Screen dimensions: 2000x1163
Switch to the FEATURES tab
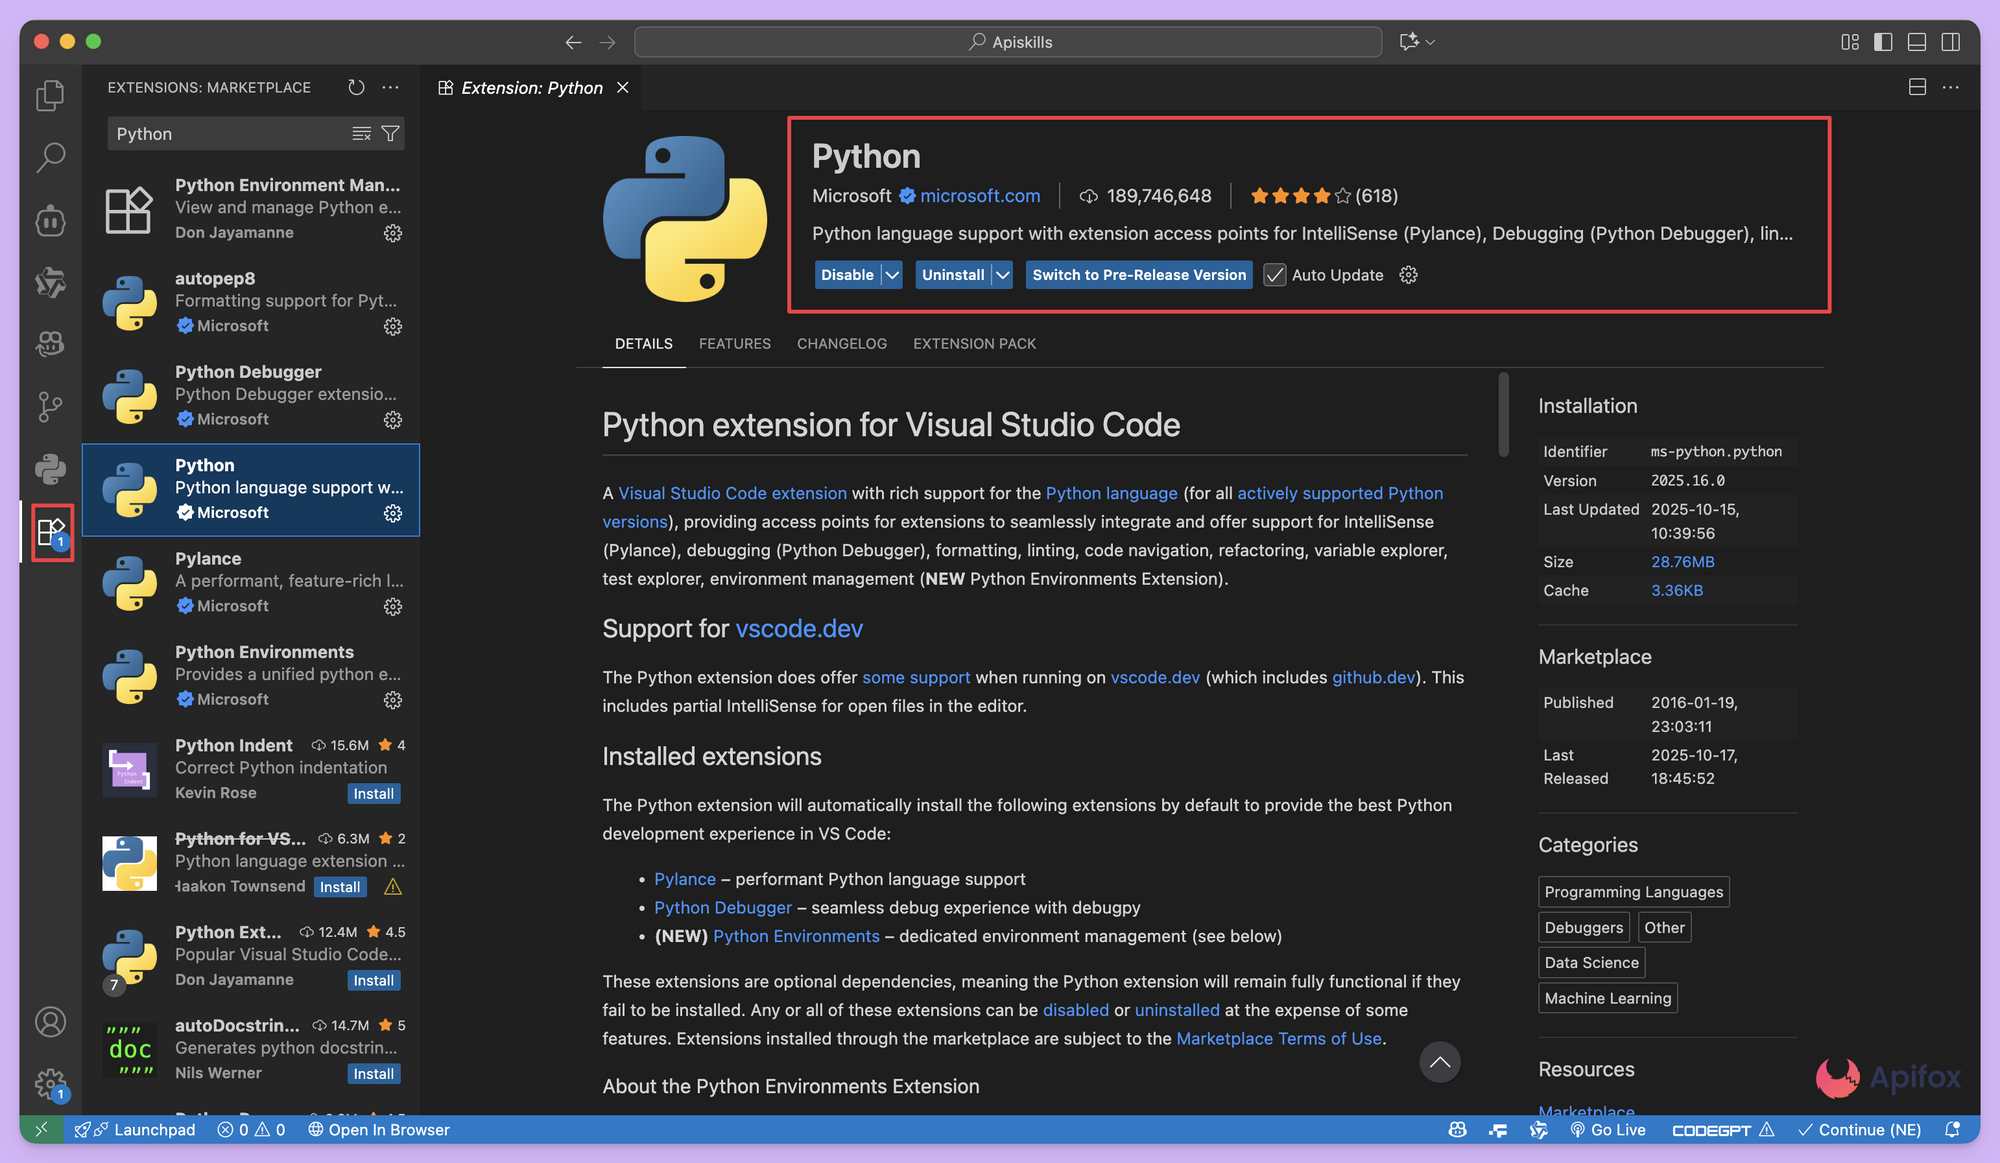[x=734, y=344]
